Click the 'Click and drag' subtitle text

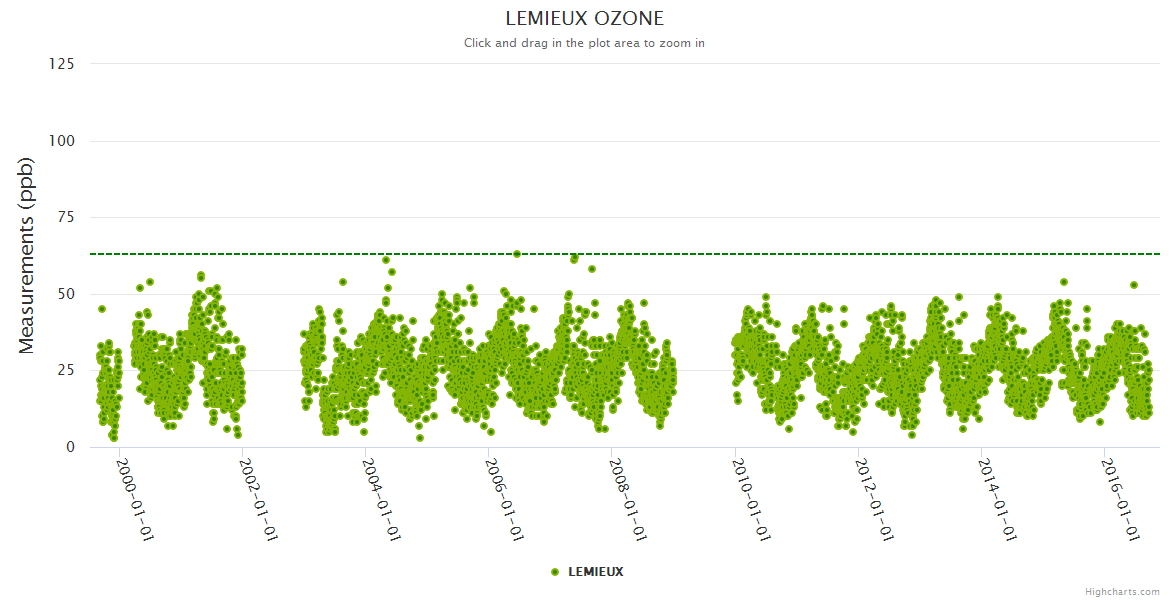[x=584, y=44]
